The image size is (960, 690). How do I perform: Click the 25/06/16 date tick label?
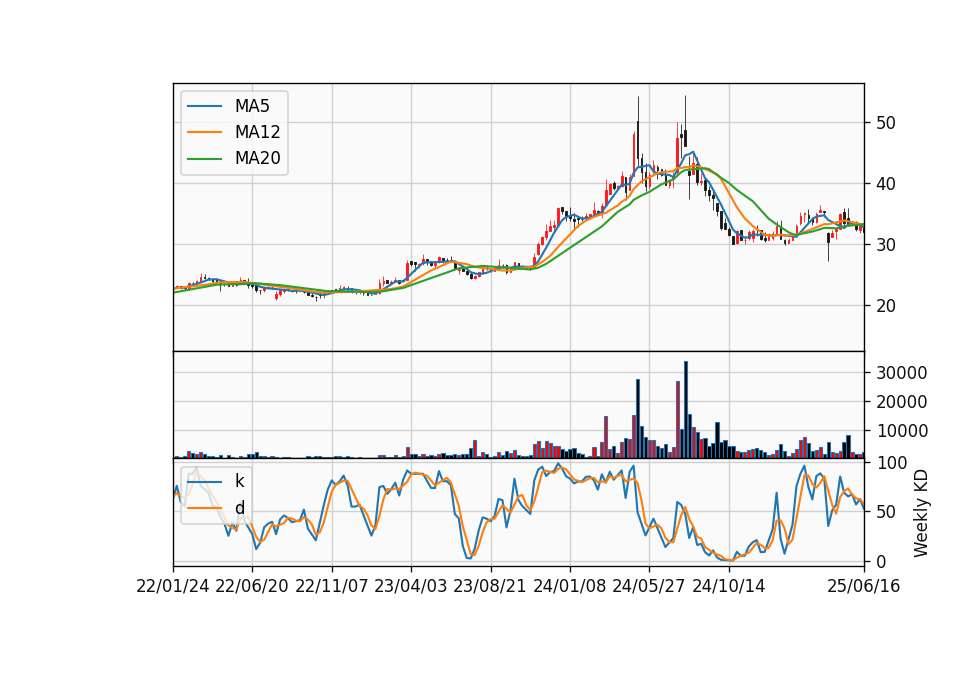point(863,586)
